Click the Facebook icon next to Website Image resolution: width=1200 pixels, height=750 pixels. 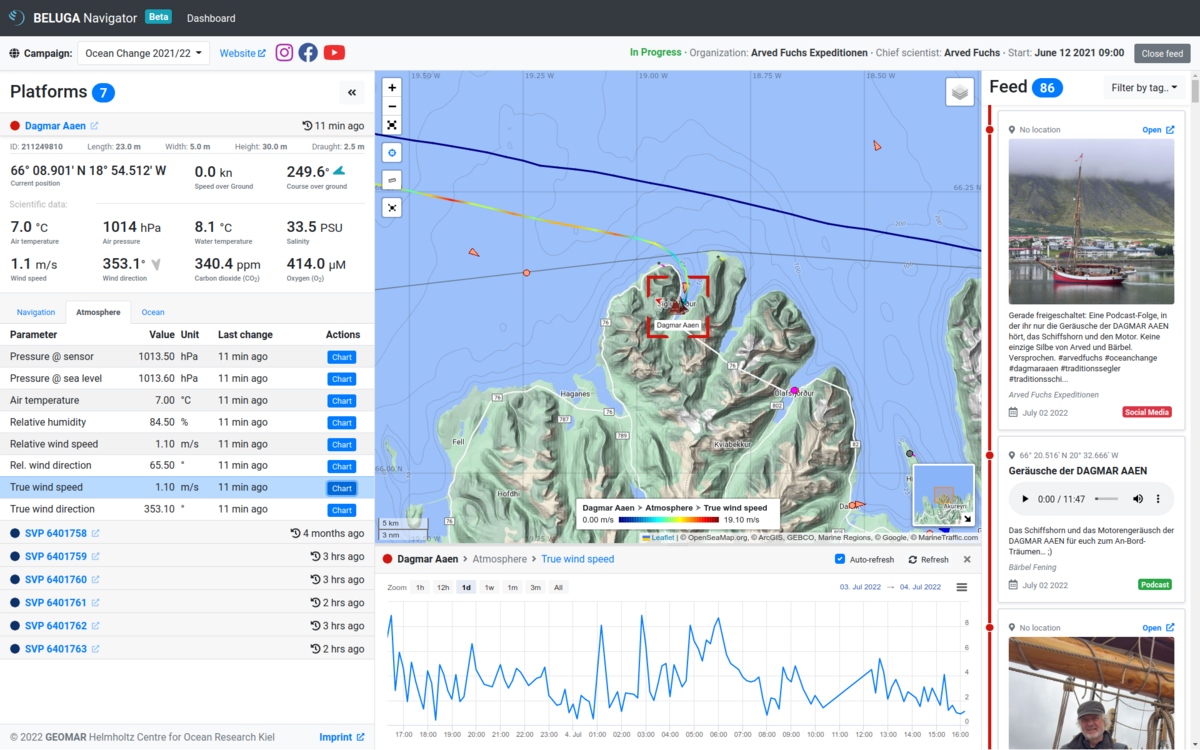tap(307, 52)
